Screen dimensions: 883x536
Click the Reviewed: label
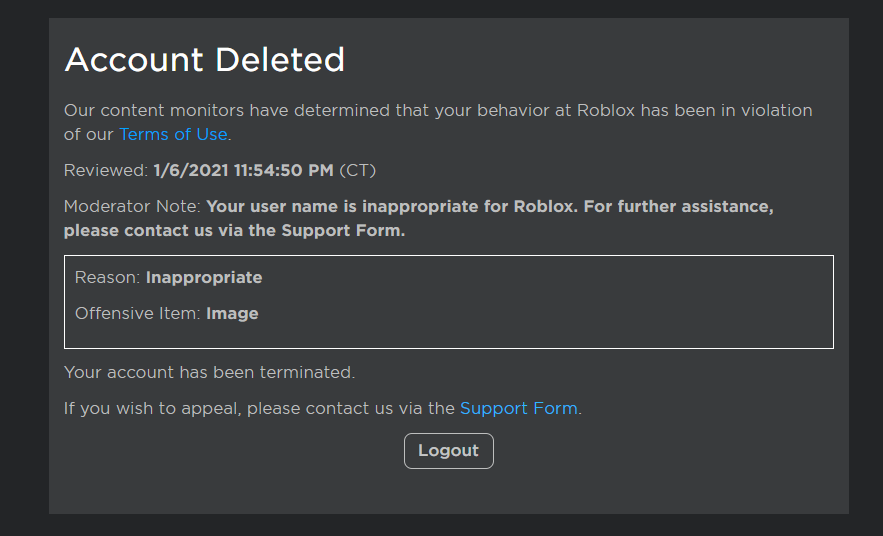pyautogui.click(x=105, y=171)
